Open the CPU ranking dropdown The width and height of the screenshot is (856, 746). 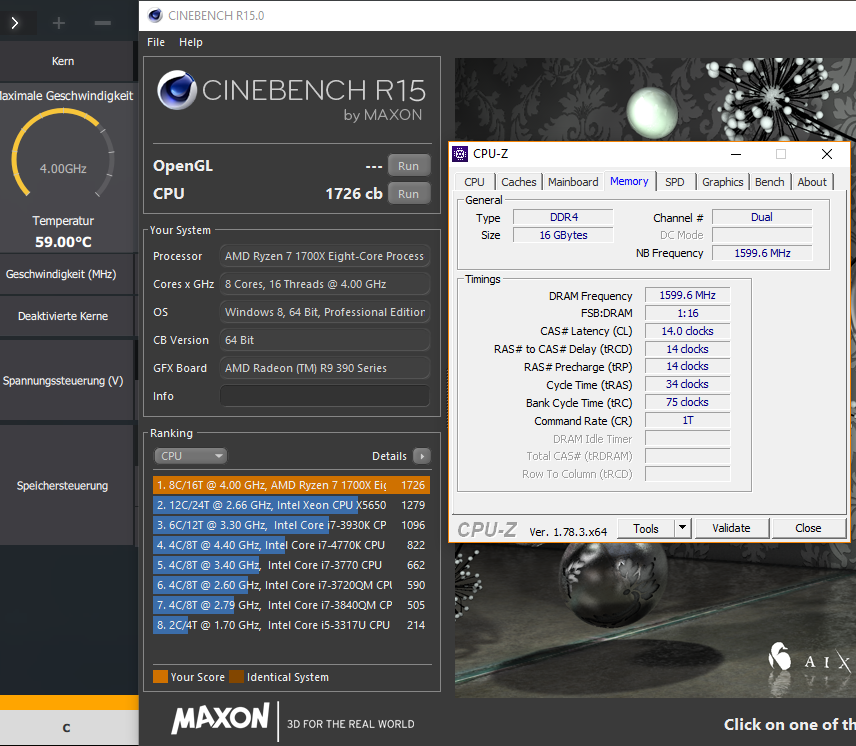[191, 456]
